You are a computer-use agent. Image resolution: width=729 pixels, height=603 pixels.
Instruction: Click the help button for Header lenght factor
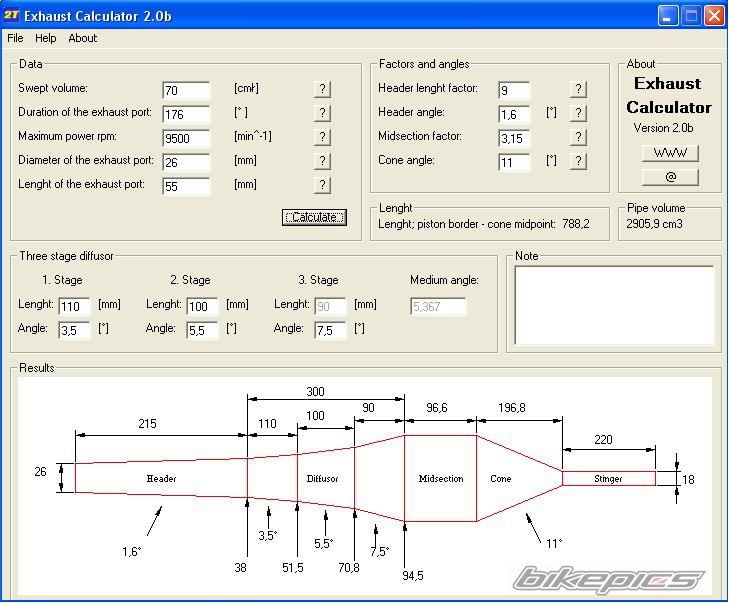click(x=577, y=89)
